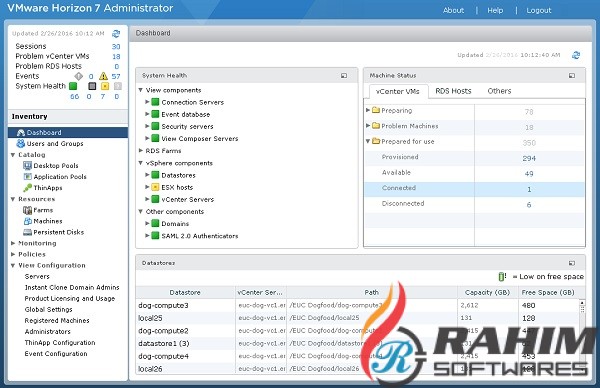Sort by the Datastore column header
Screen dimensions: 600x388
[185, 292]
